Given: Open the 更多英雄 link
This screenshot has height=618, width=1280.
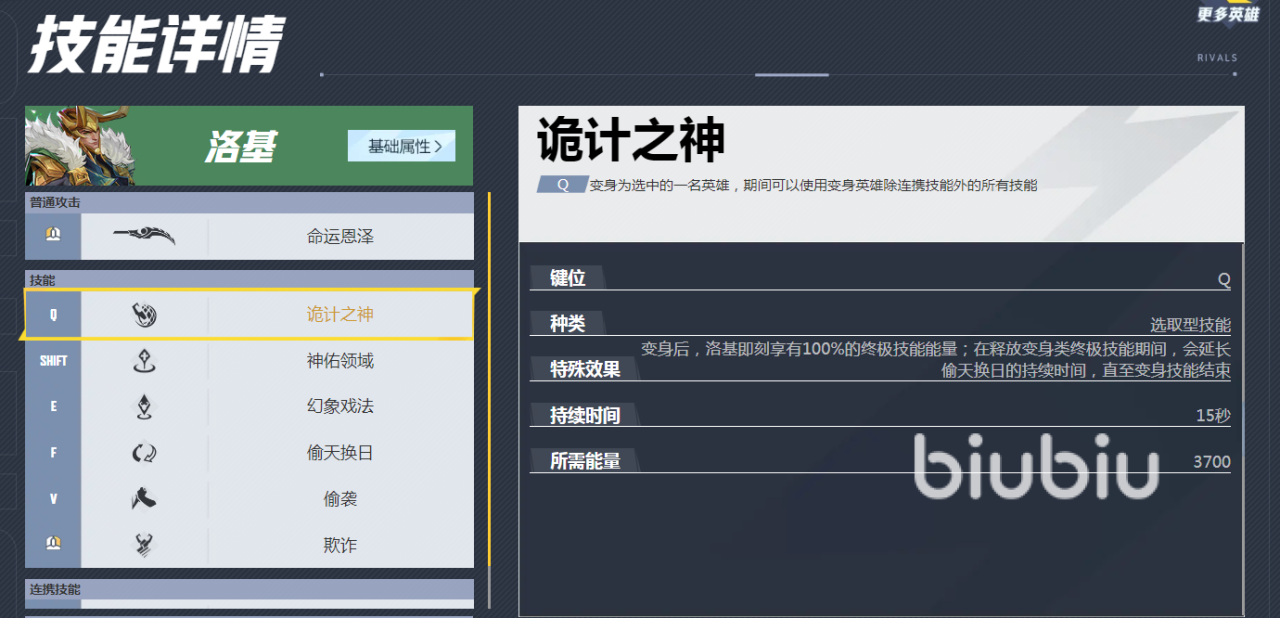Looking at the screenshot, I should coord(1227,15).
